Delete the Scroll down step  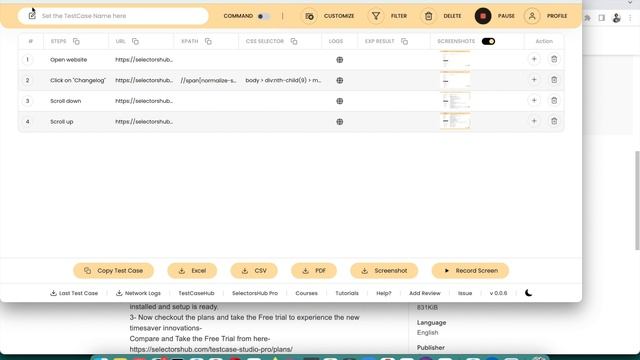554,100
